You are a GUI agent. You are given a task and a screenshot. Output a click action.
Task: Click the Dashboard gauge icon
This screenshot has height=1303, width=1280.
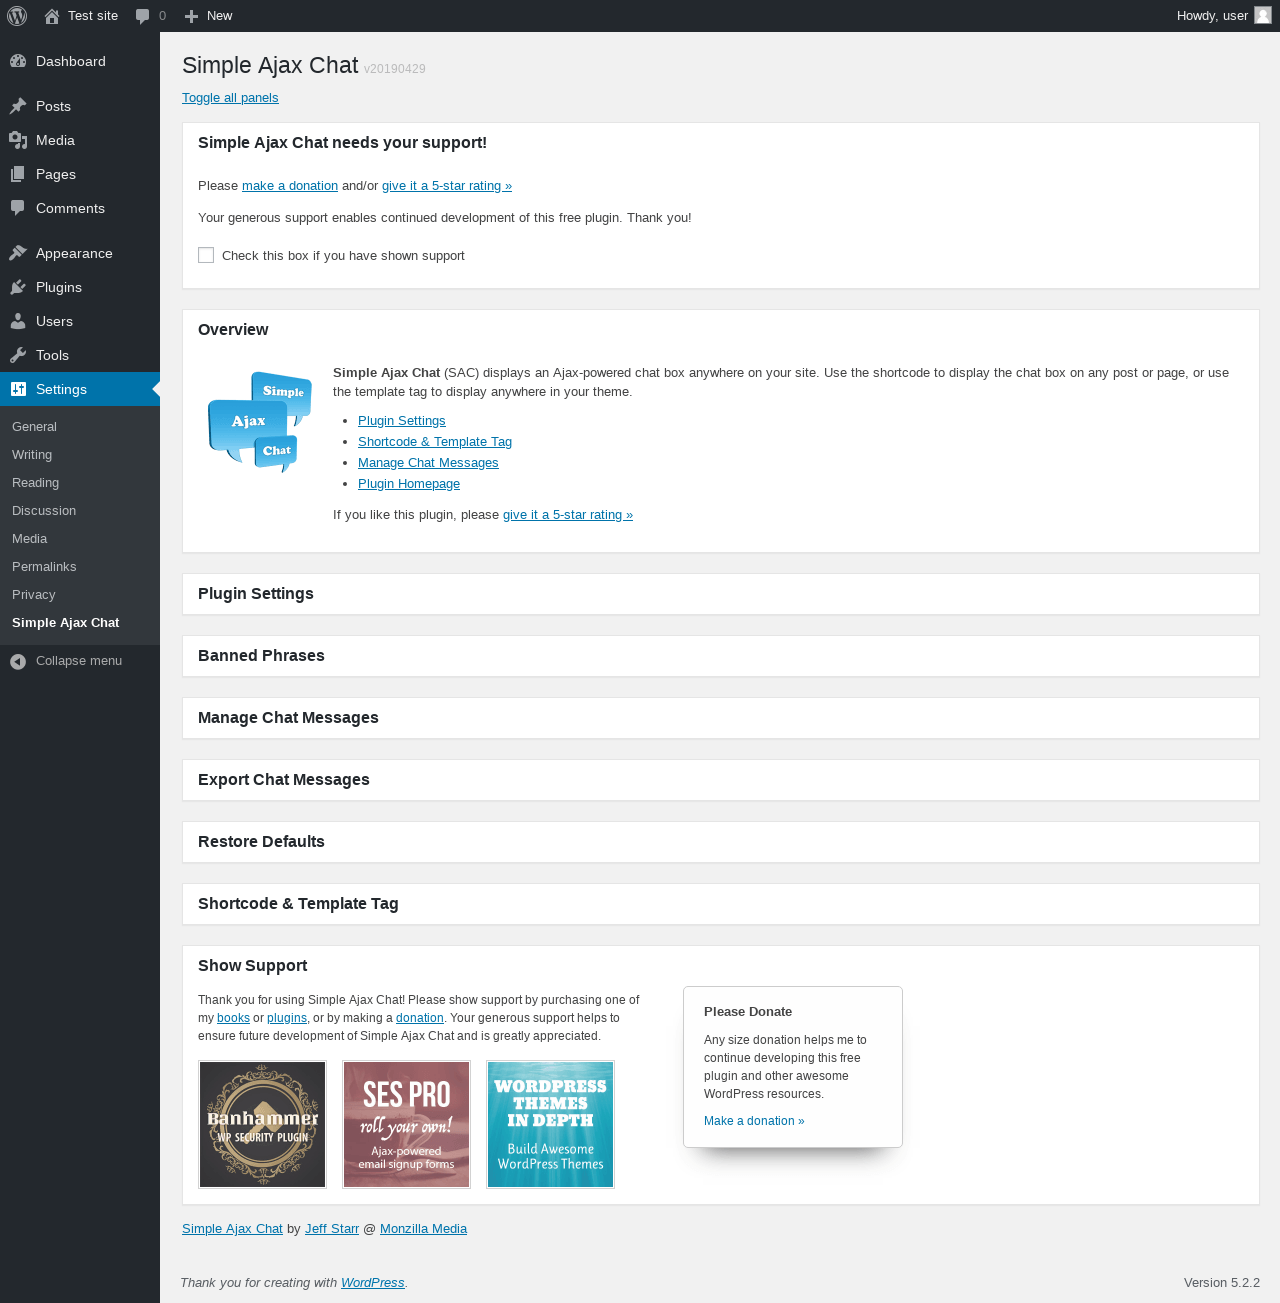pos(18,61)
